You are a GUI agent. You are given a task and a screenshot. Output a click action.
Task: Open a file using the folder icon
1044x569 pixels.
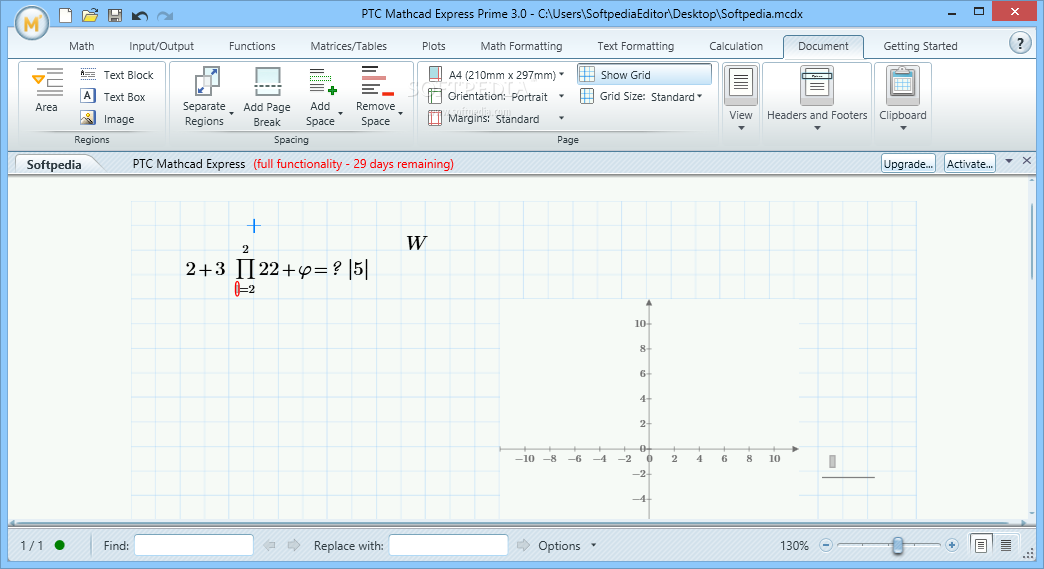pos(90,15)
